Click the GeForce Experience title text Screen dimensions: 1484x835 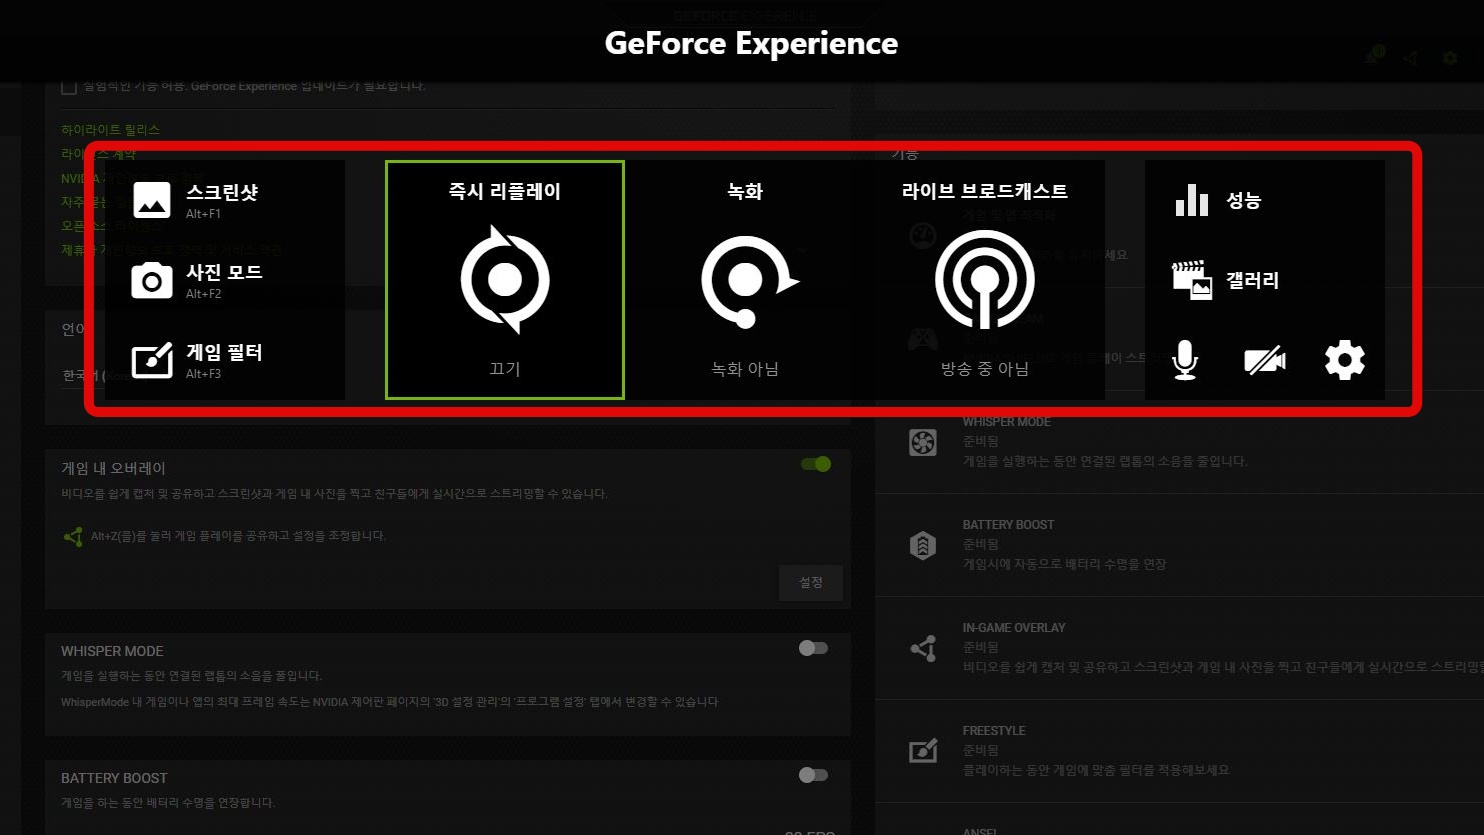(751, 43)
